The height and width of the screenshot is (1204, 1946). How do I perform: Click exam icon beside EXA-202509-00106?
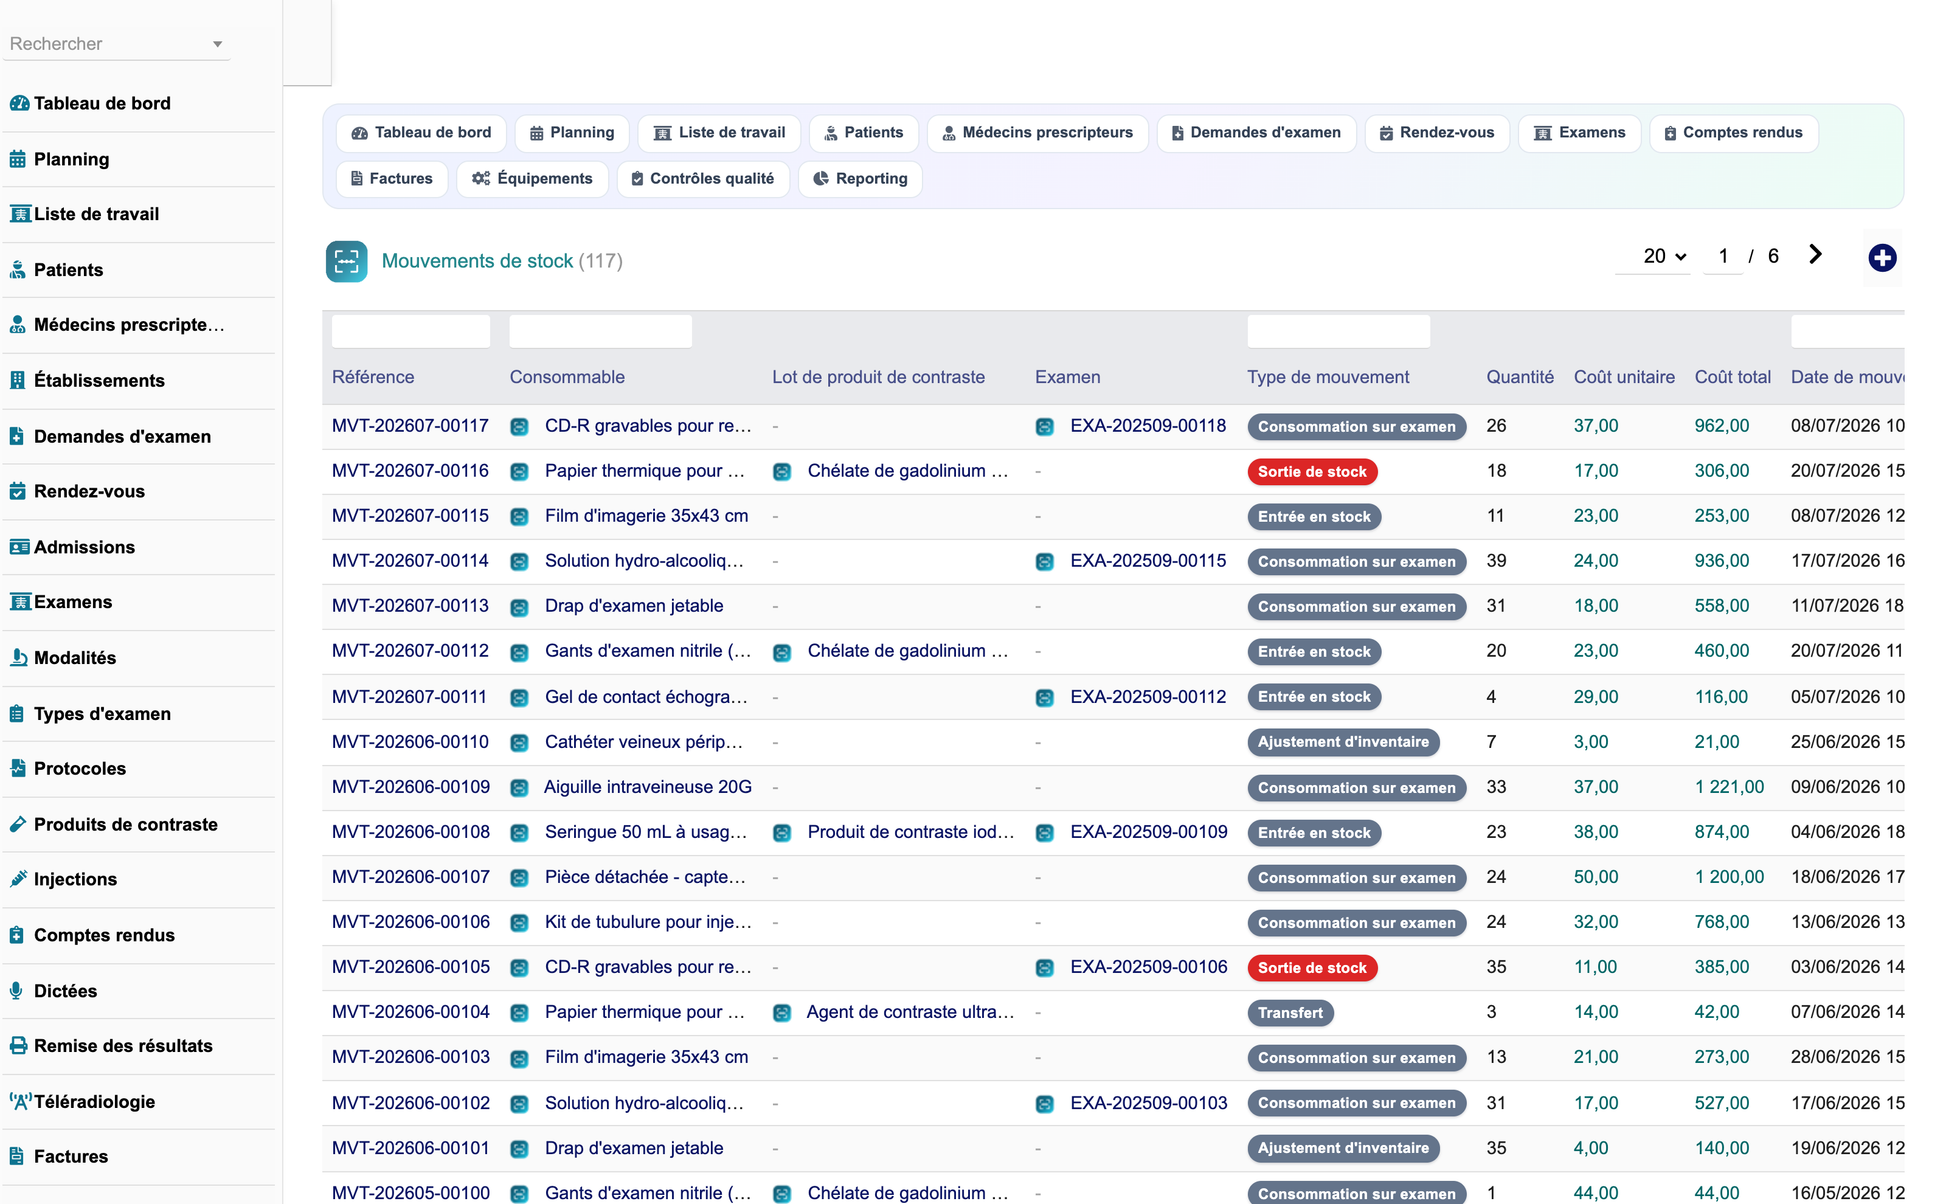(x=1044, y=968)
